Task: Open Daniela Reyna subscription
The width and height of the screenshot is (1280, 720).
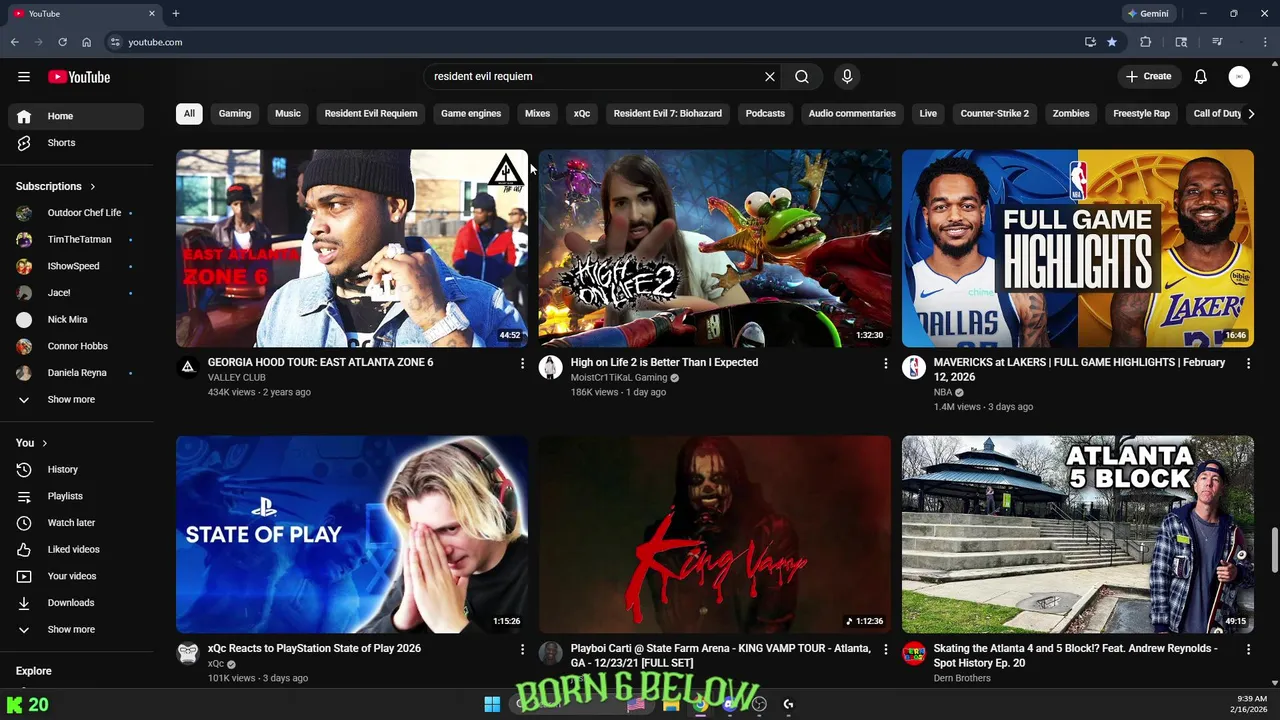Action: pyautogui.click(x=76, y=373)
